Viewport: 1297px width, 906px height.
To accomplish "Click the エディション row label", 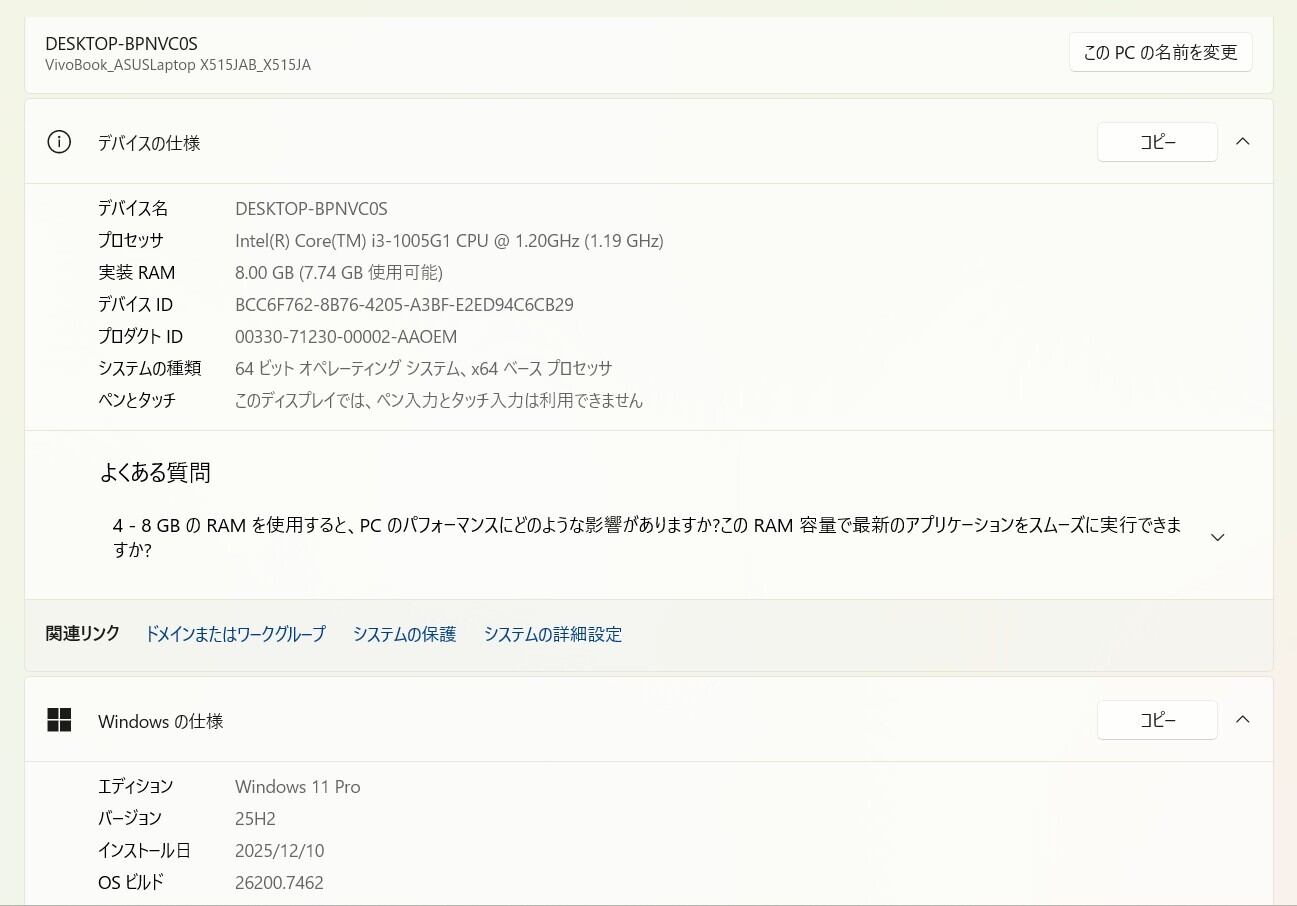I will pos(135,787).
